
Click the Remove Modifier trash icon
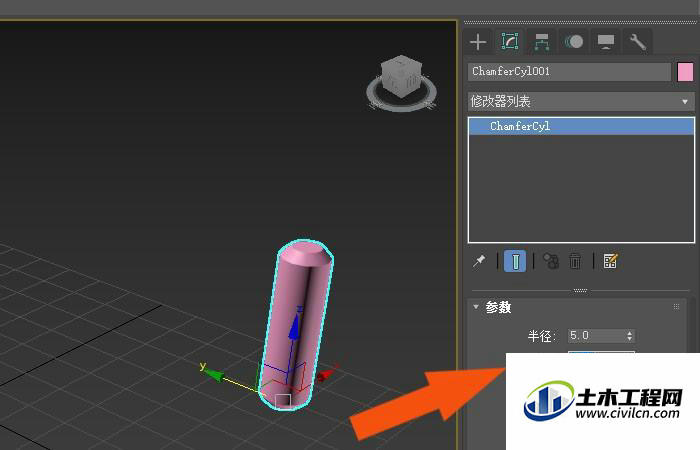pos(575,261)
